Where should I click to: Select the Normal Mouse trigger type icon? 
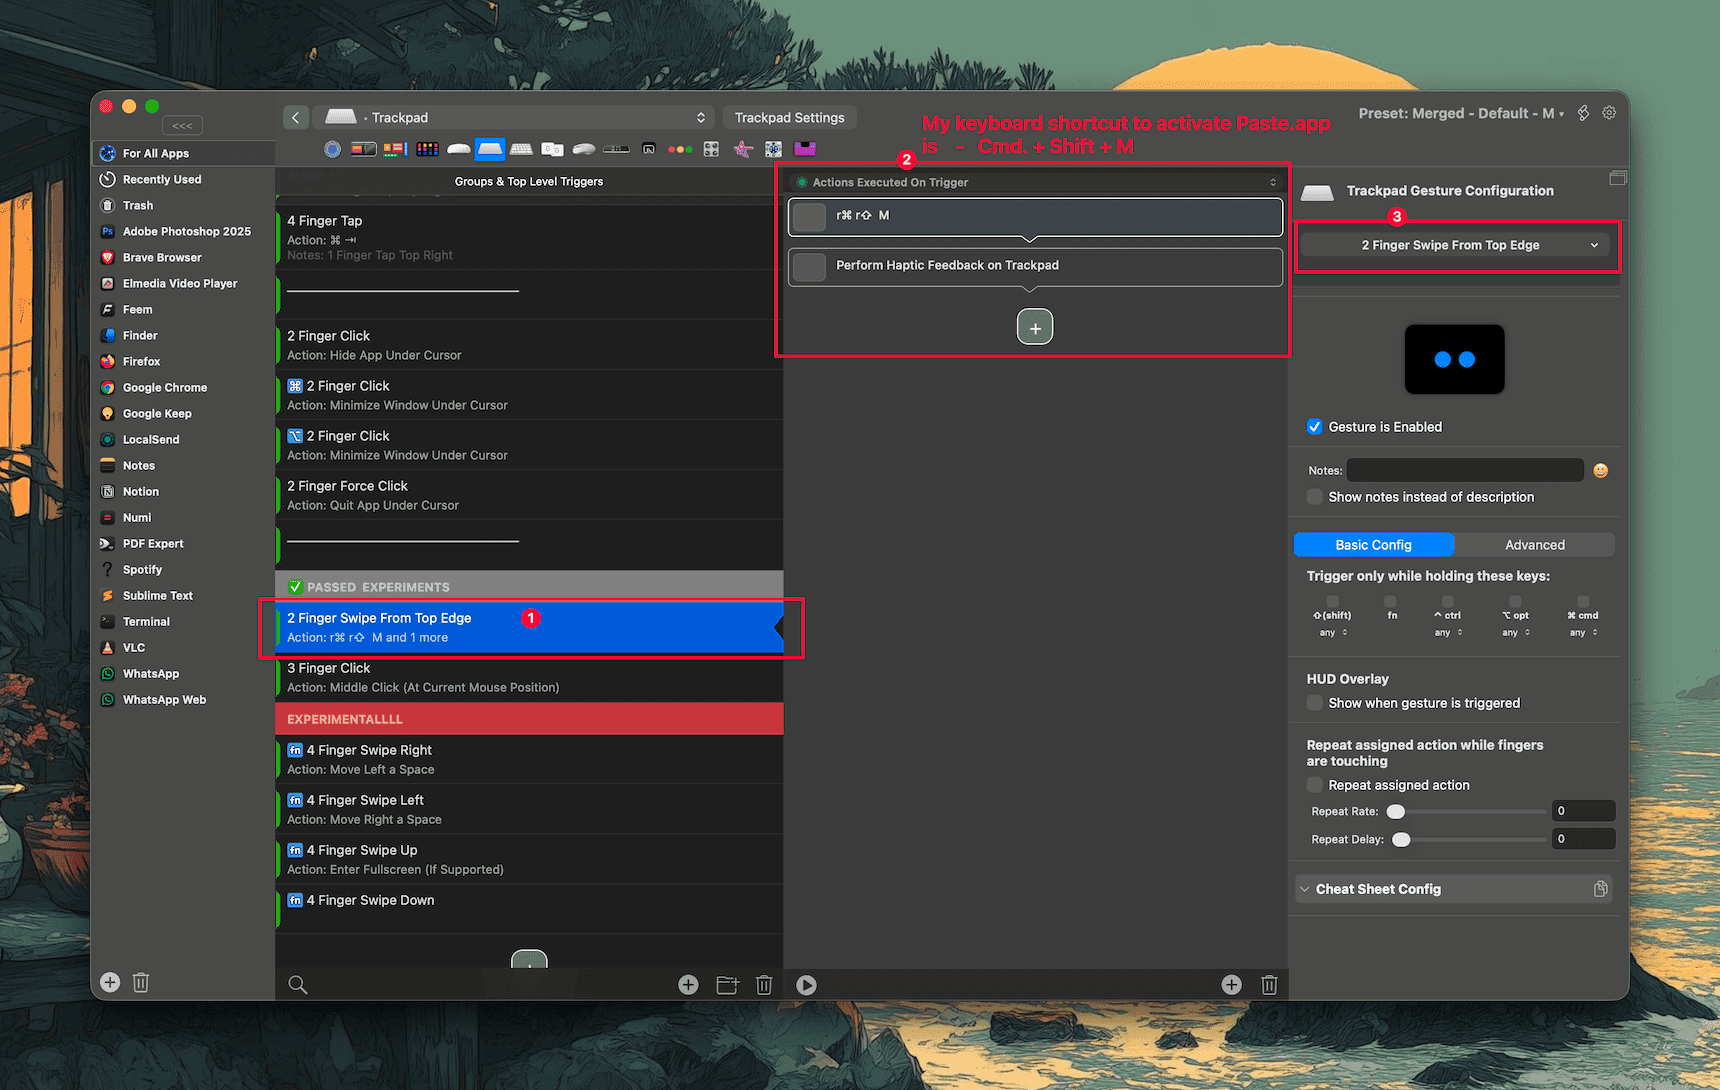584,149
